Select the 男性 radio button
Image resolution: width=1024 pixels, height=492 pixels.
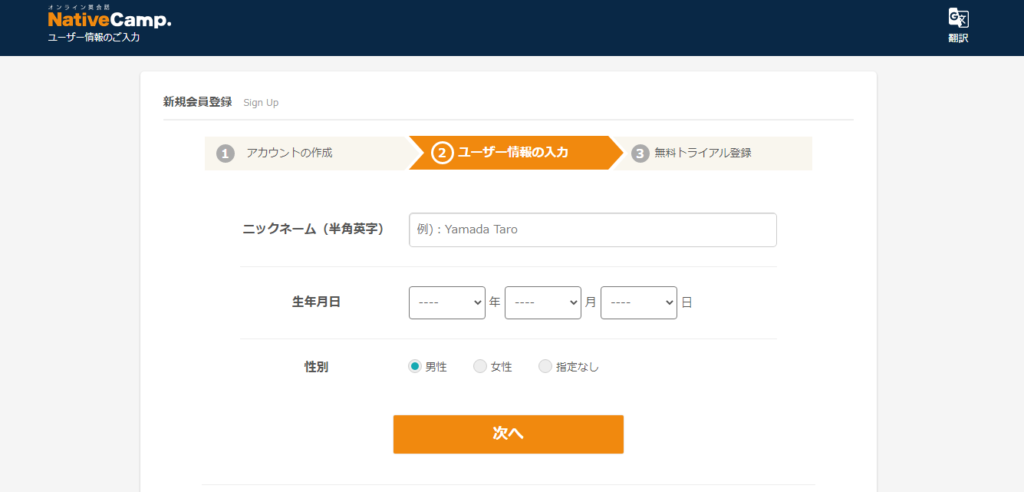pyautogui.click(x=414, y=367)
